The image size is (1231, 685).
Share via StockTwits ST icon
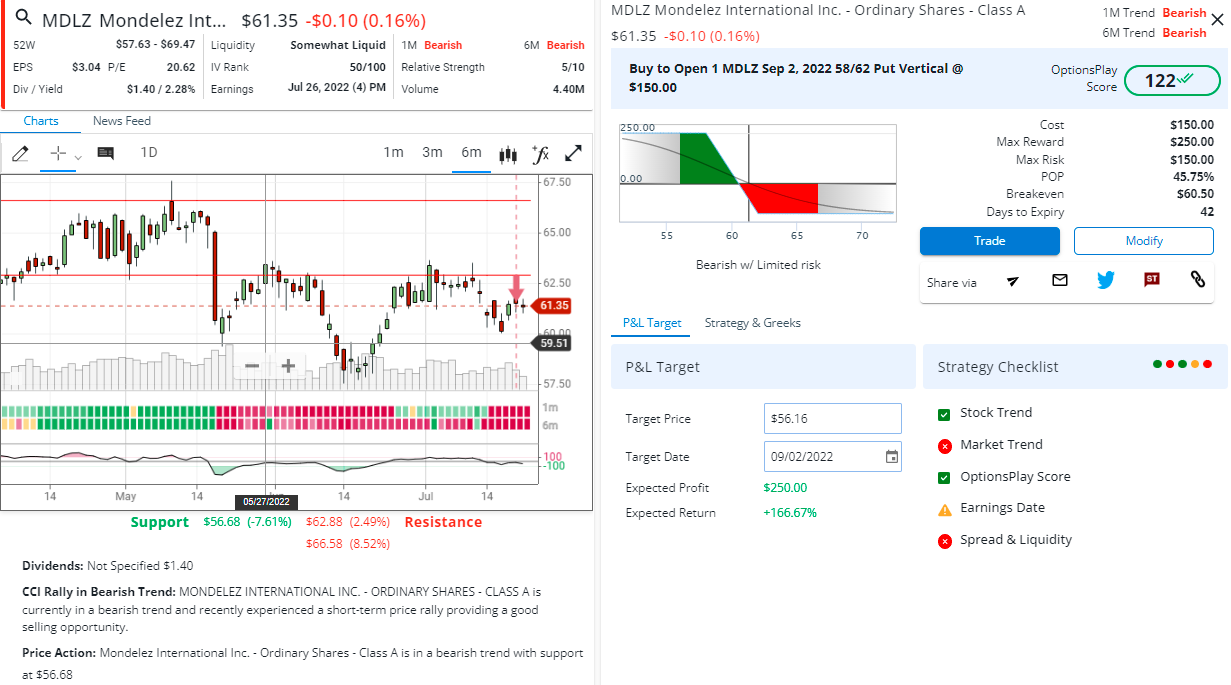(1152, 280)
